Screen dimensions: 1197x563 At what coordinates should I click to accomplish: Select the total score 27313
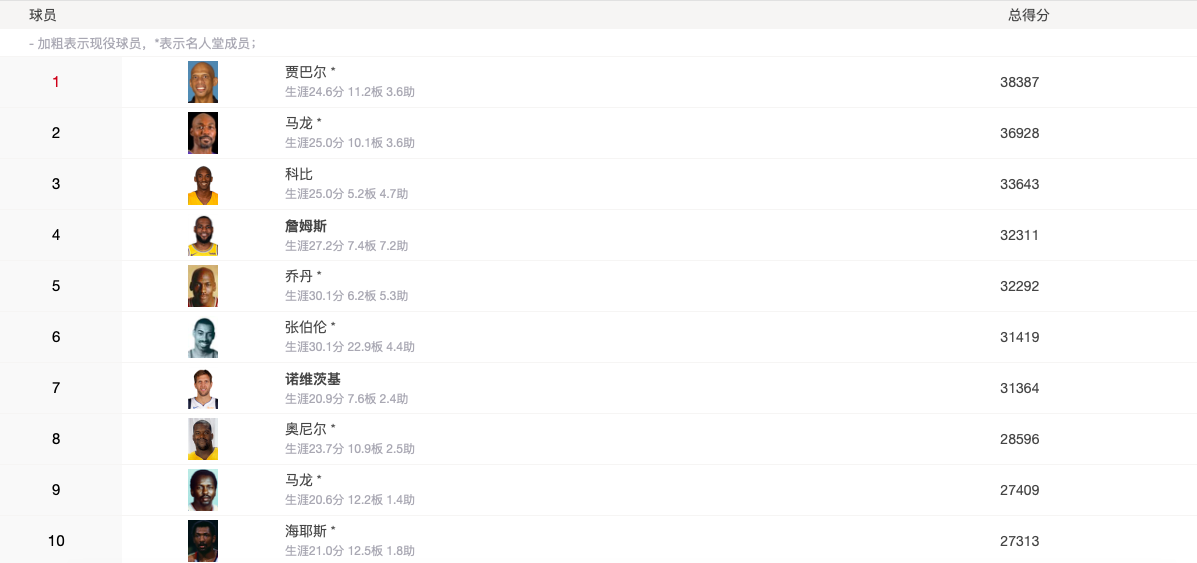[x=1019, y=542]
